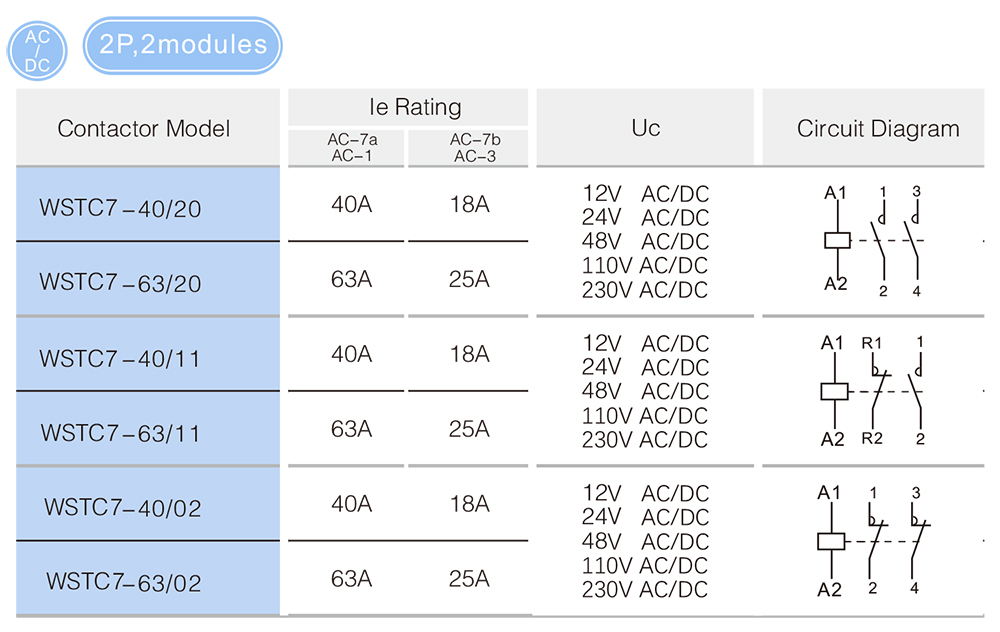Click the AC/DC round badge icon
Screen dimensions: 1000x632
37,51
